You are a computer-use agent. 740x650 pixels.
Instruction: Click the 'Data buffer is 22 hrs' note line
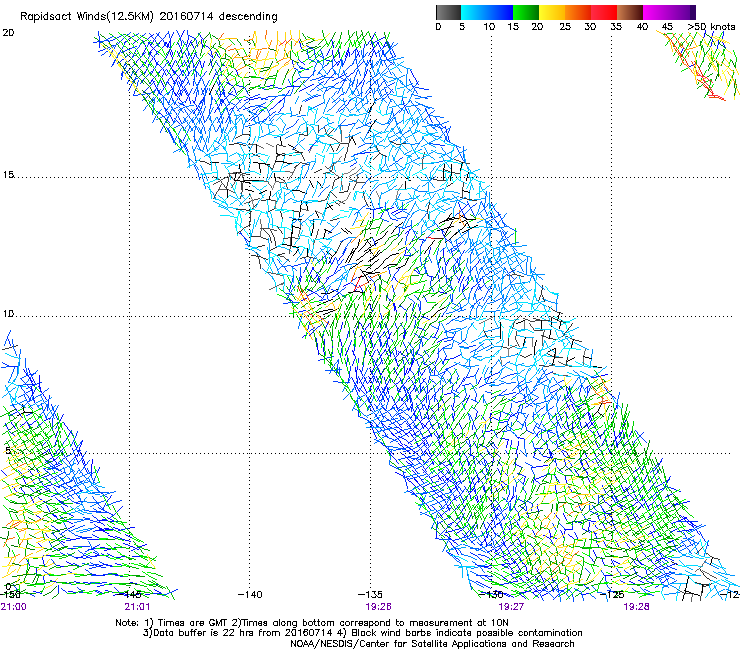[x=204, y=633]
